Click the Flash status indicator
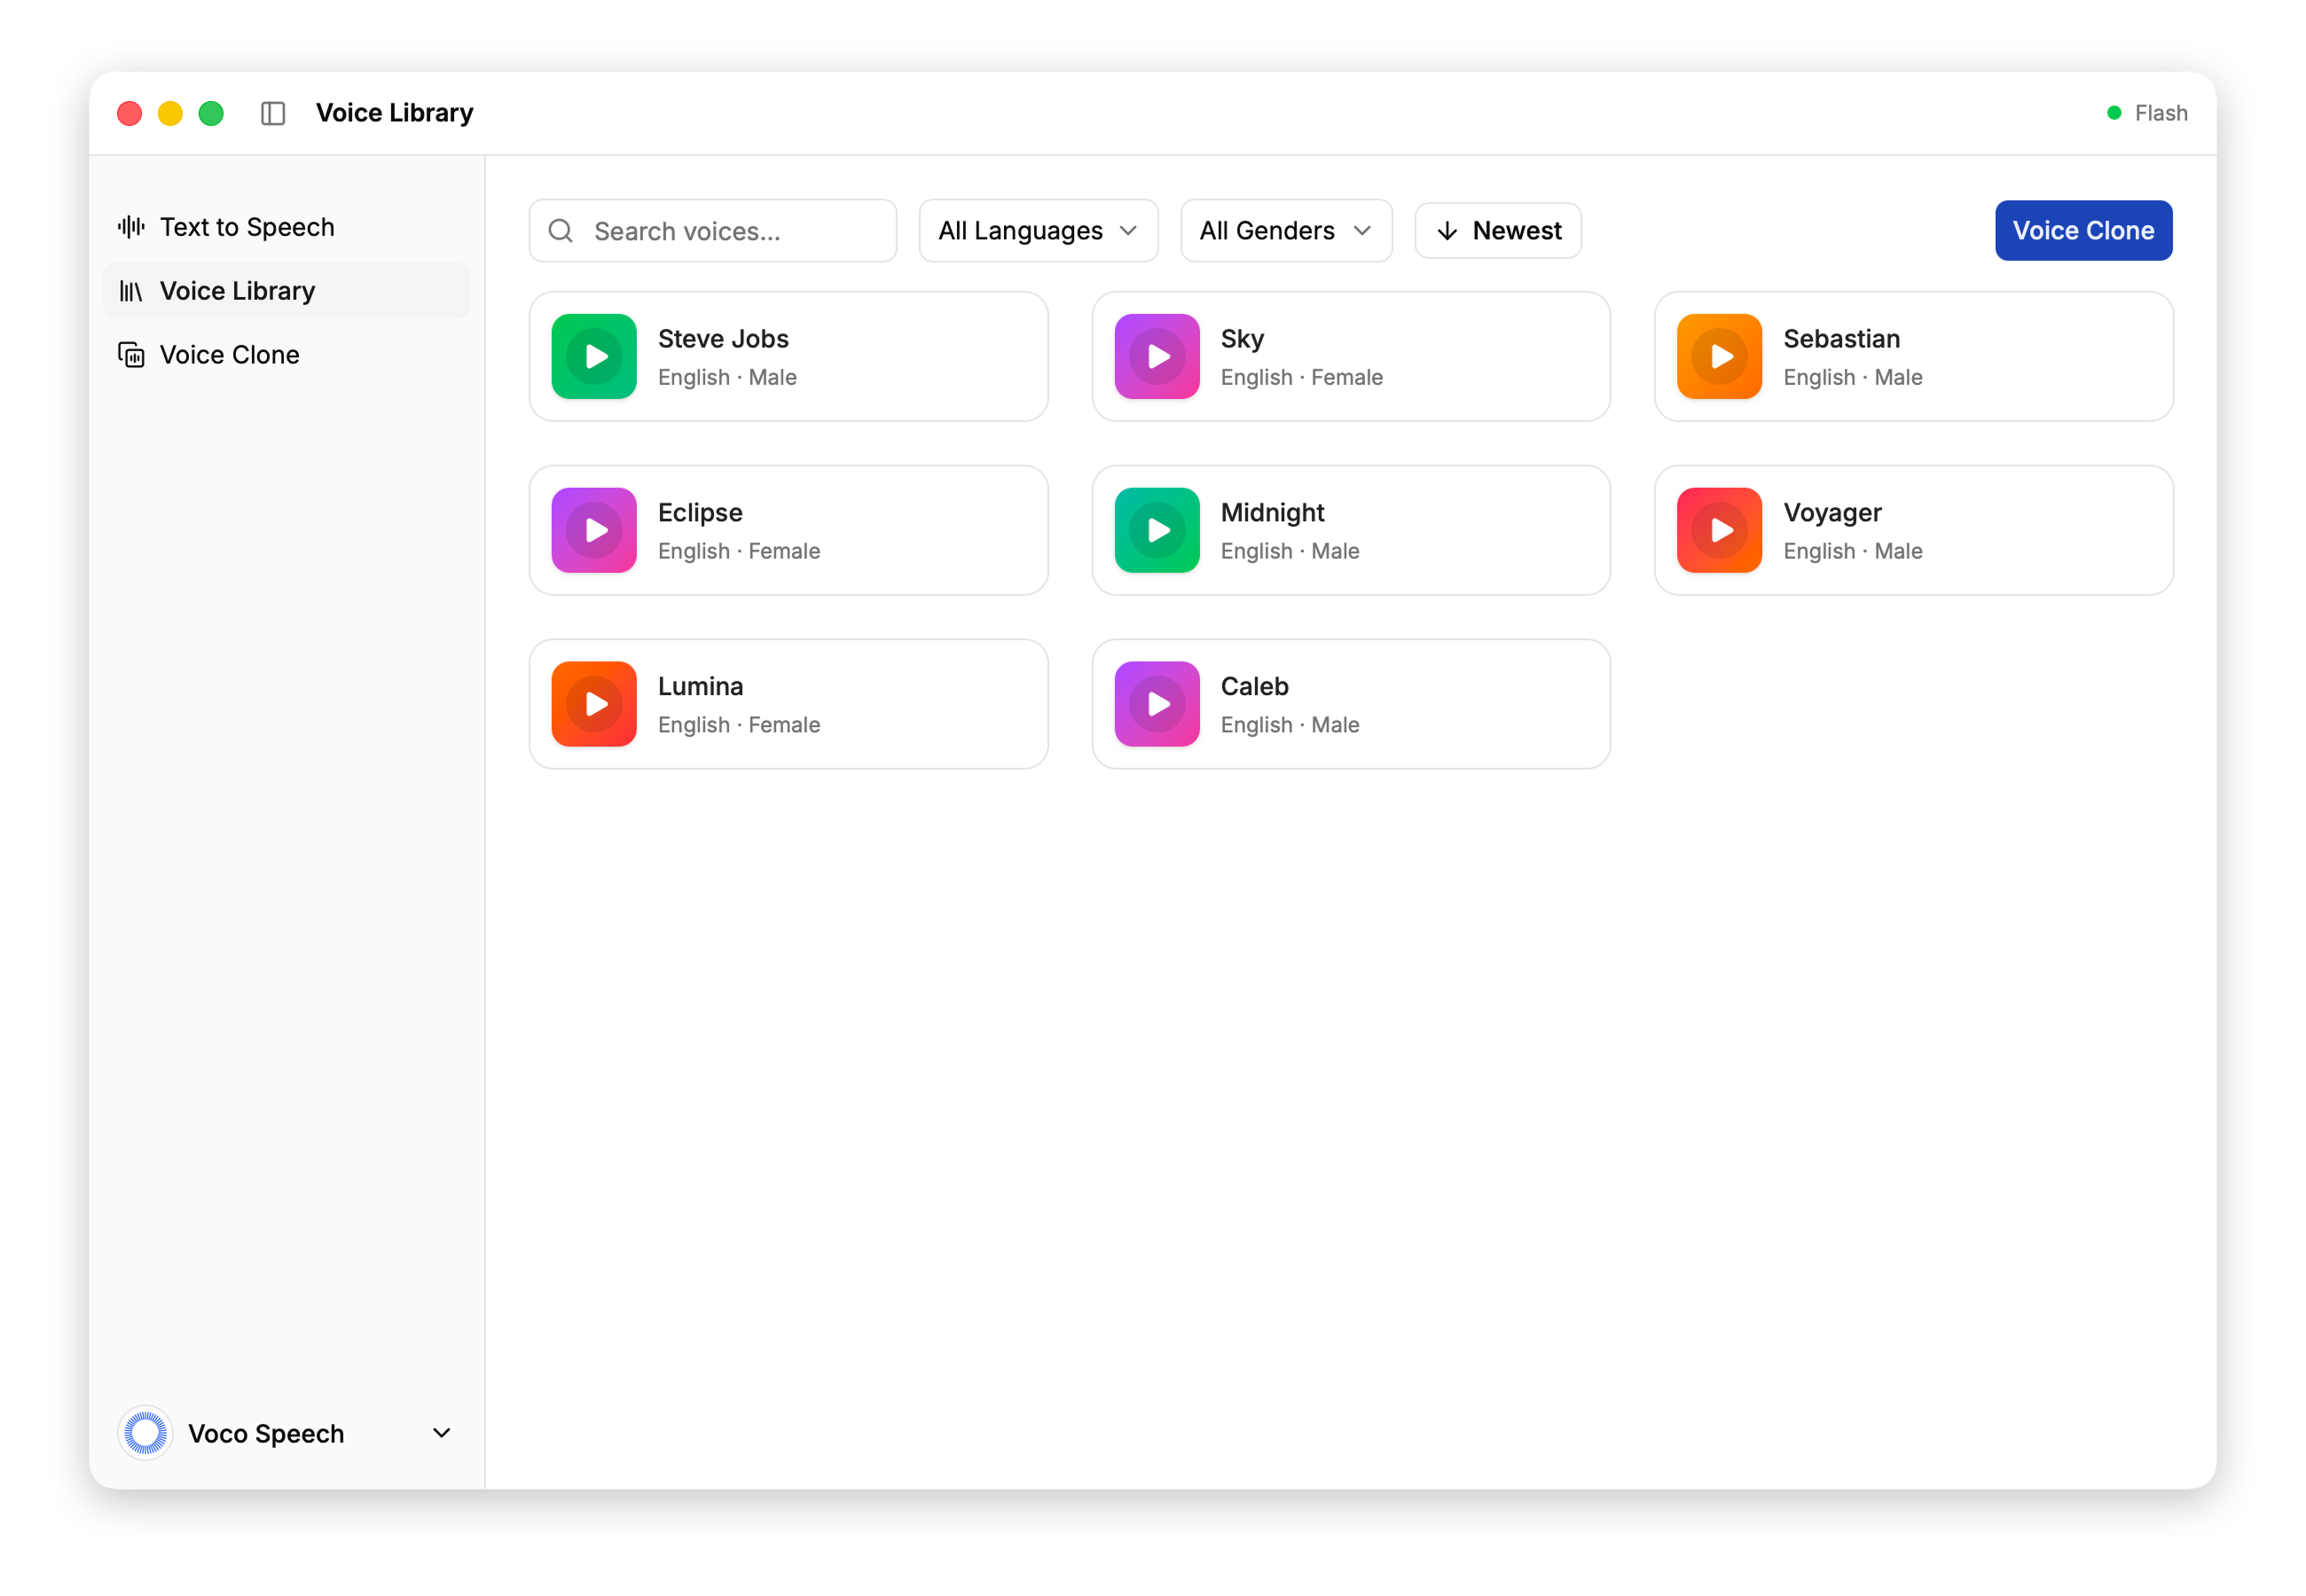 click(2148, 113)
